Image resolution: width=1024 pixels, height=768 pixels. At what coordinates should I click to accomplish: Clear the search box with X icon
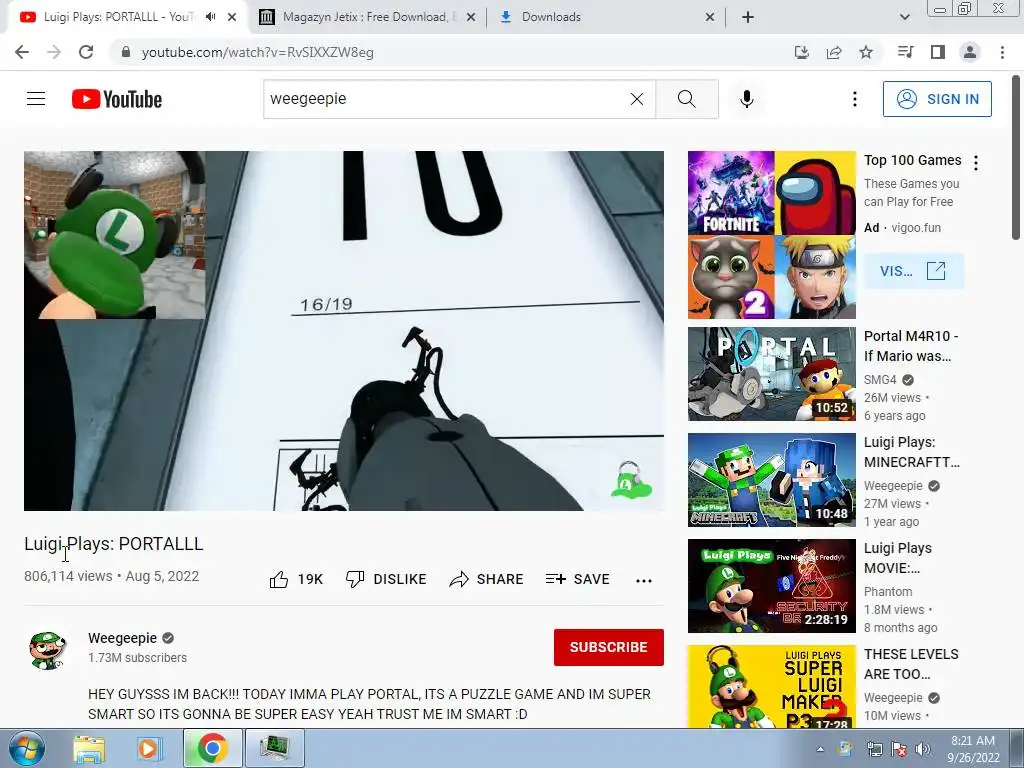click(x=637, y=99)
